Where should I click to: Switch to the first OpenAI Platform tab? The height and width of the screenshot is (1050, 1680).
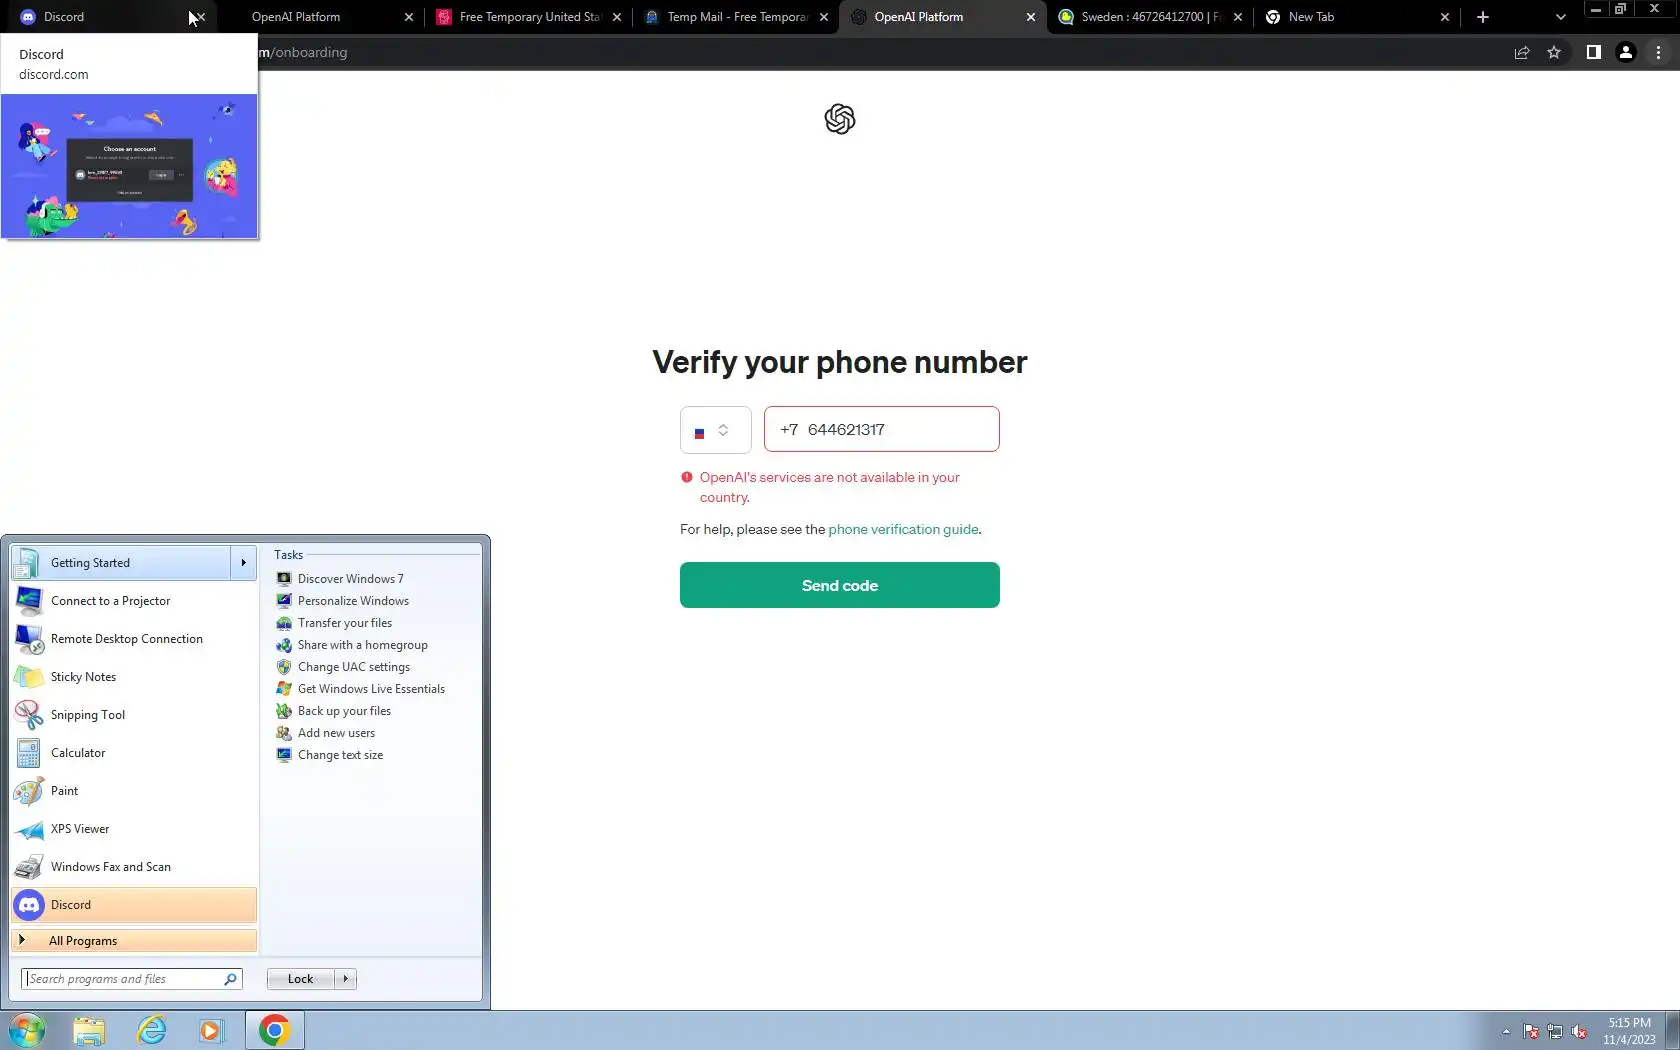[x=320, y=17]
